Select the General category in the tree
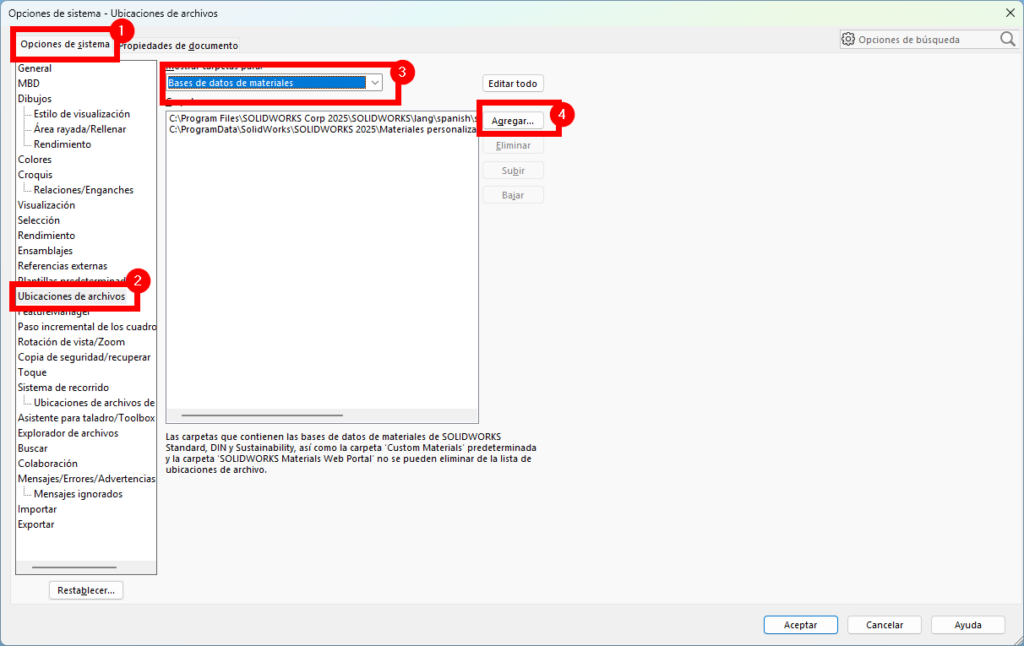 pyautogui.click(x=35, y=69)
